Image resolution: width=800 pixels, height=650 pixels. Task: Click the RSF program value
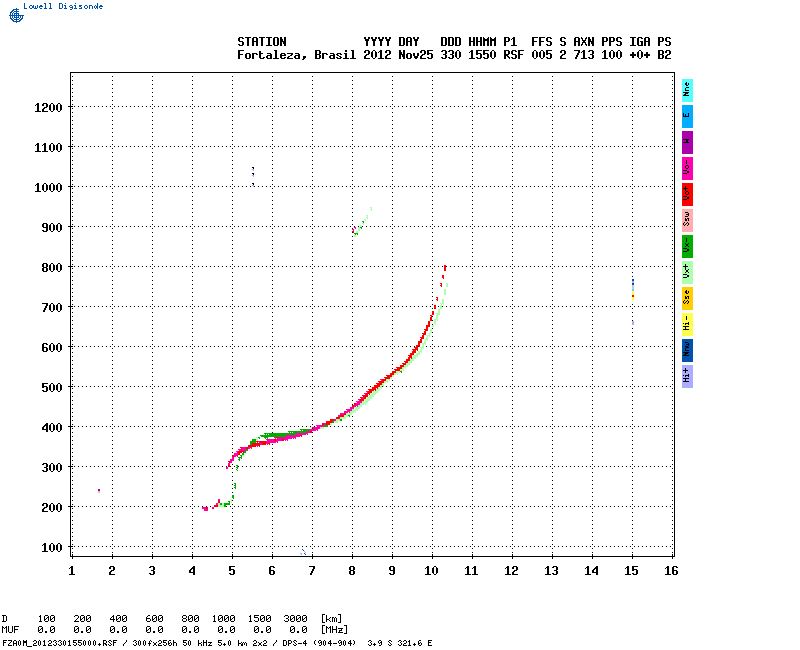tap(513, 55)
